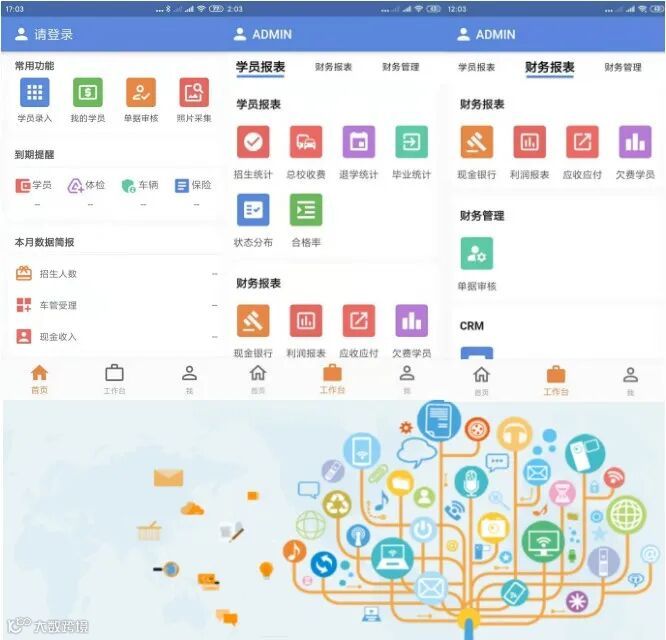Tap the partially visible CRM icon
Image resolution: width=666 pixels, height=640 pixels.
coord(477,353)
